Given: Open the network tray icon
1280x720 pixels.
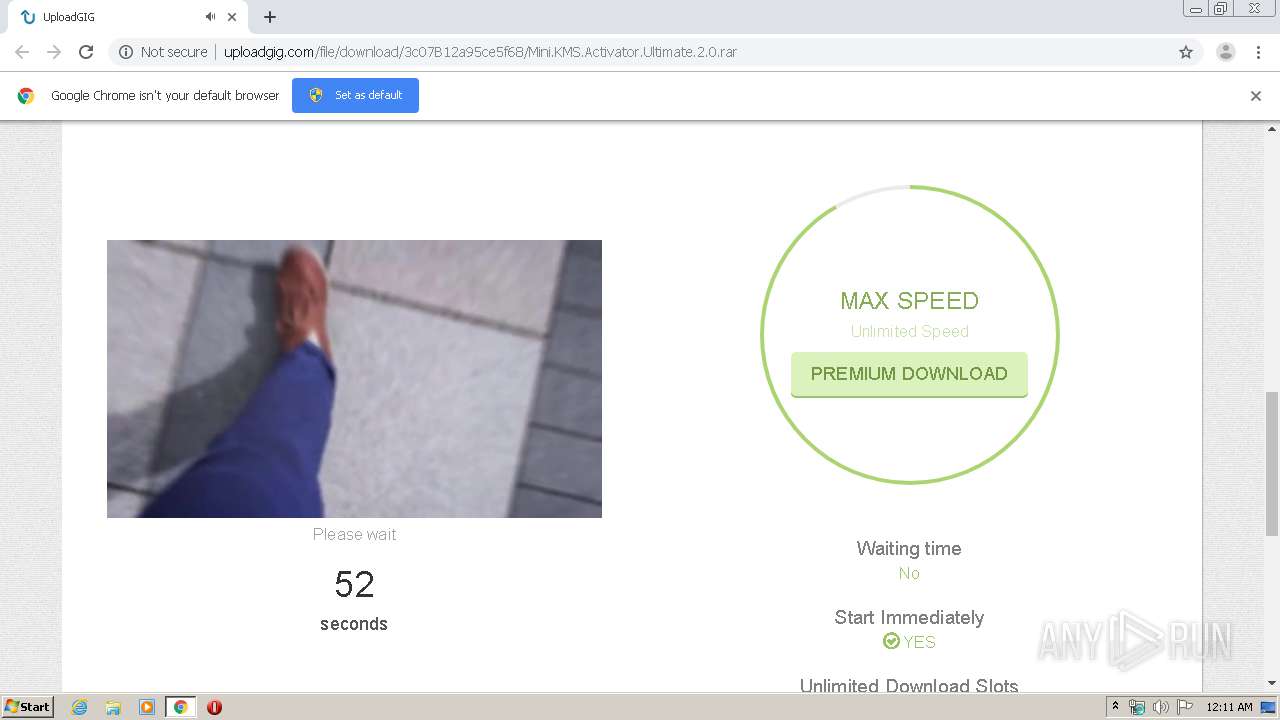Looking at the screenshot, I should click(1137, 707).
